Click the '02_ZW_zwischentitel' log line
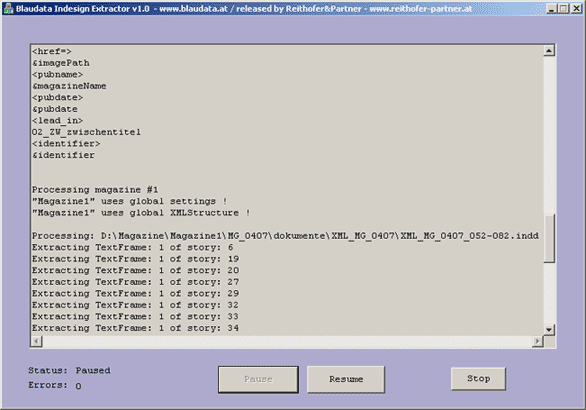 (x=86, y=132)
